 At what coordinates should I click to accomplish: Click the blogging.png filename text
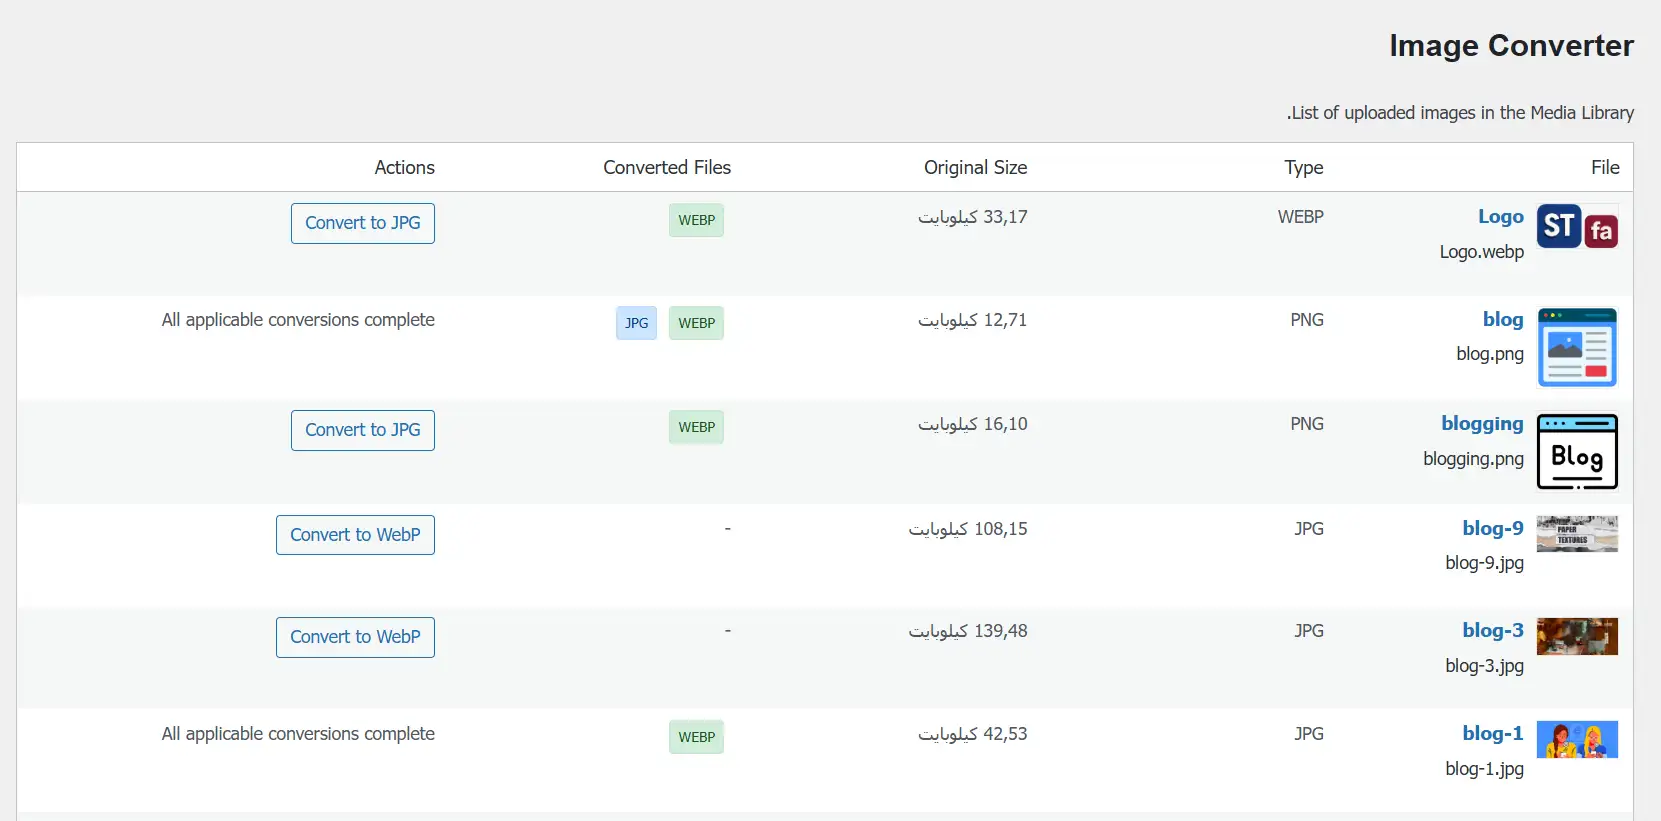click(1473, 459)
